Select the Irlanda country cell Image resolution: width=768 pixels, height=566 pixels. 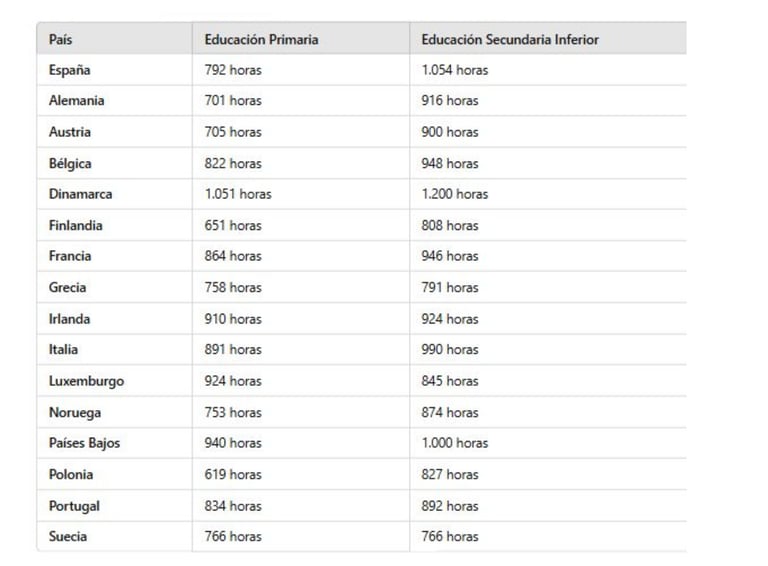point(69,319)
